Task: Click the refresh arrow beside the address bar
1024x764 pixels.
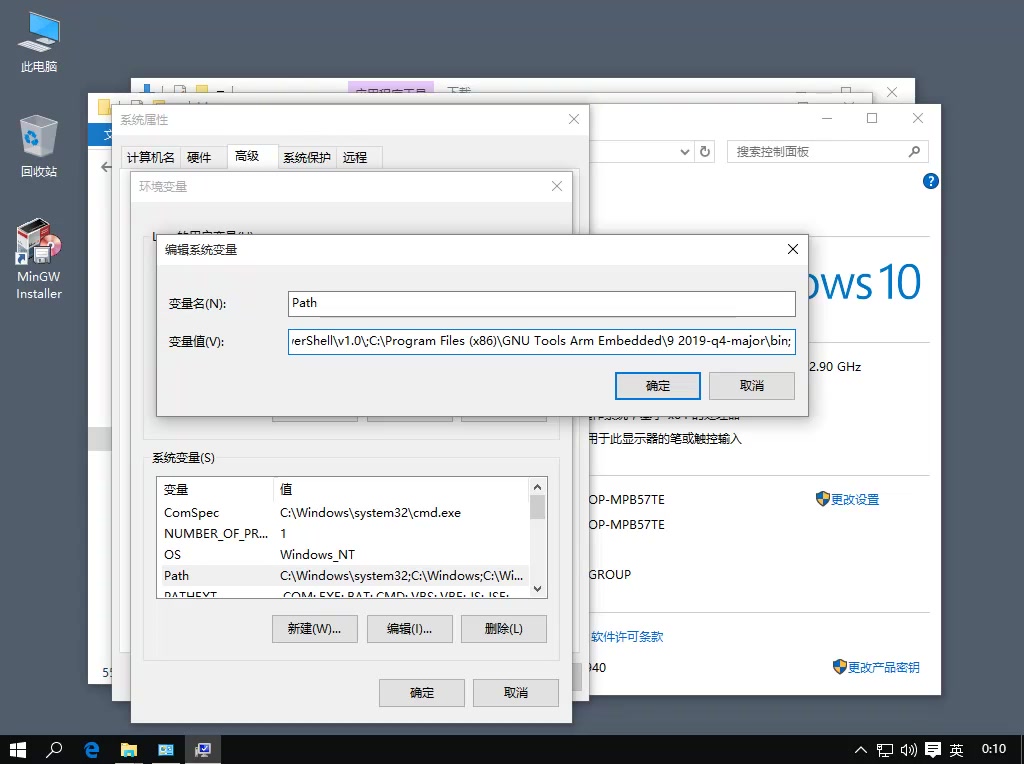Action: (707, 151)
